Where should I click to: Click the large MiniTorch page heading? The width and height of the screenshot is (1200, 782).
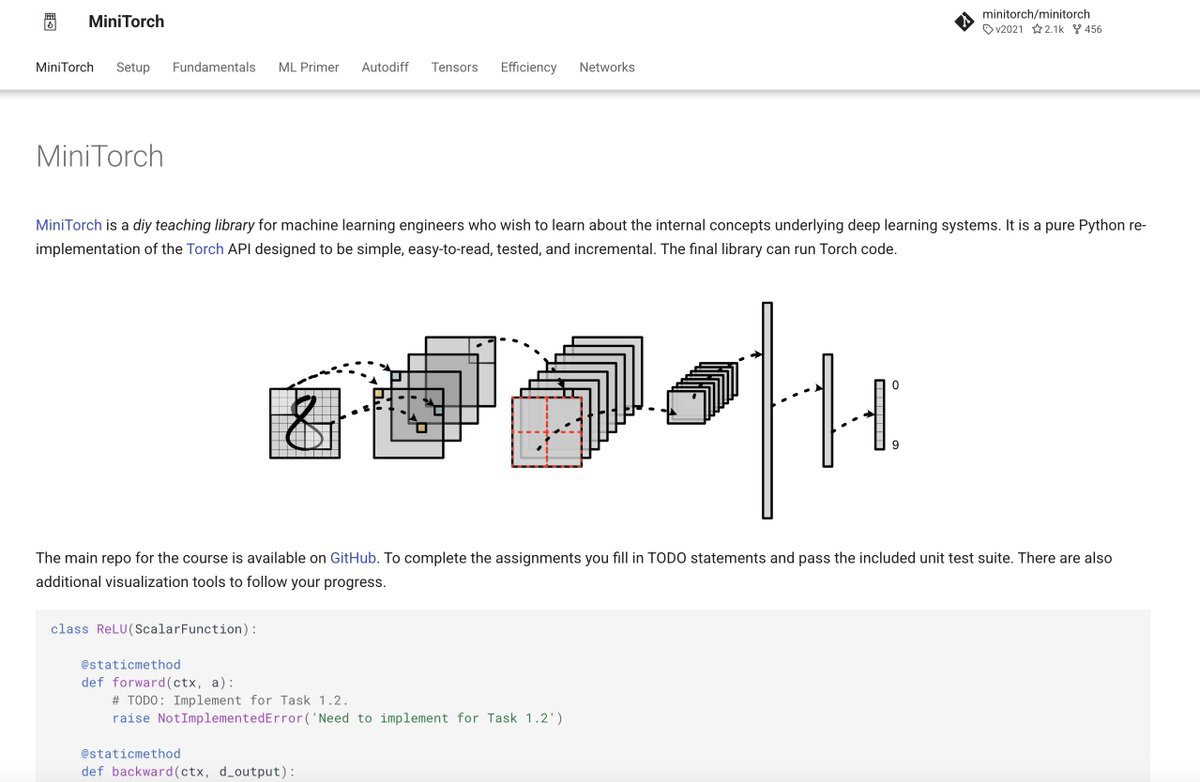tap(100, 157)
